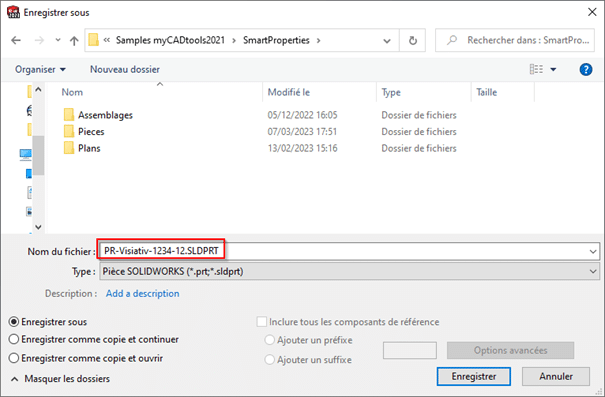Image resolution: width=605 pixels, height=397 pixels.
Task: Click the address bar folder icon
Action: [x=93, y=40]
